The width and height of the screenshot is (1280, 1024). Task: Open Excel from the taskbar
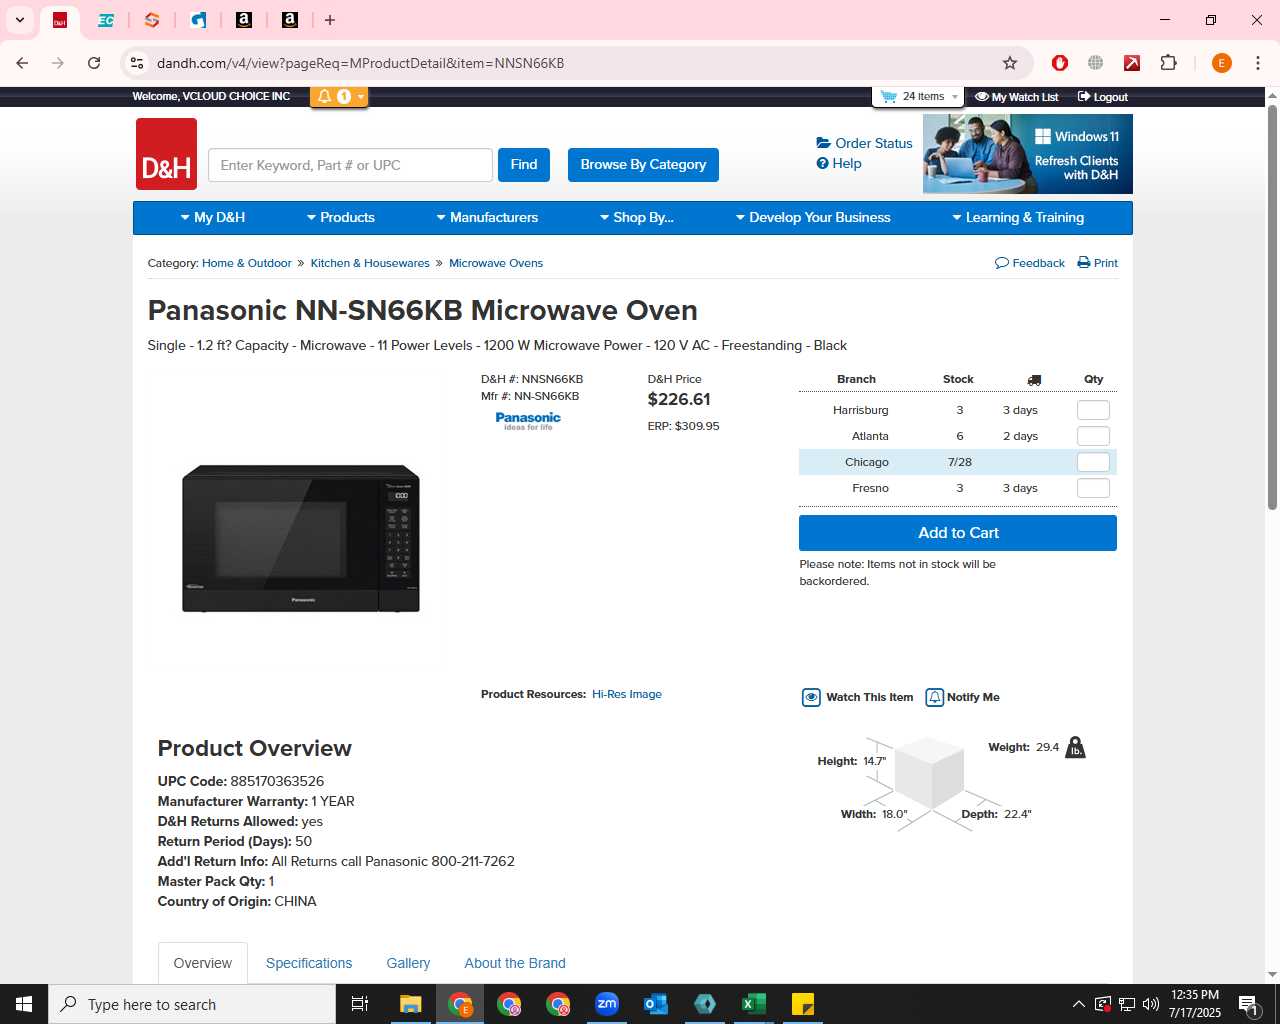(754, 1004)
